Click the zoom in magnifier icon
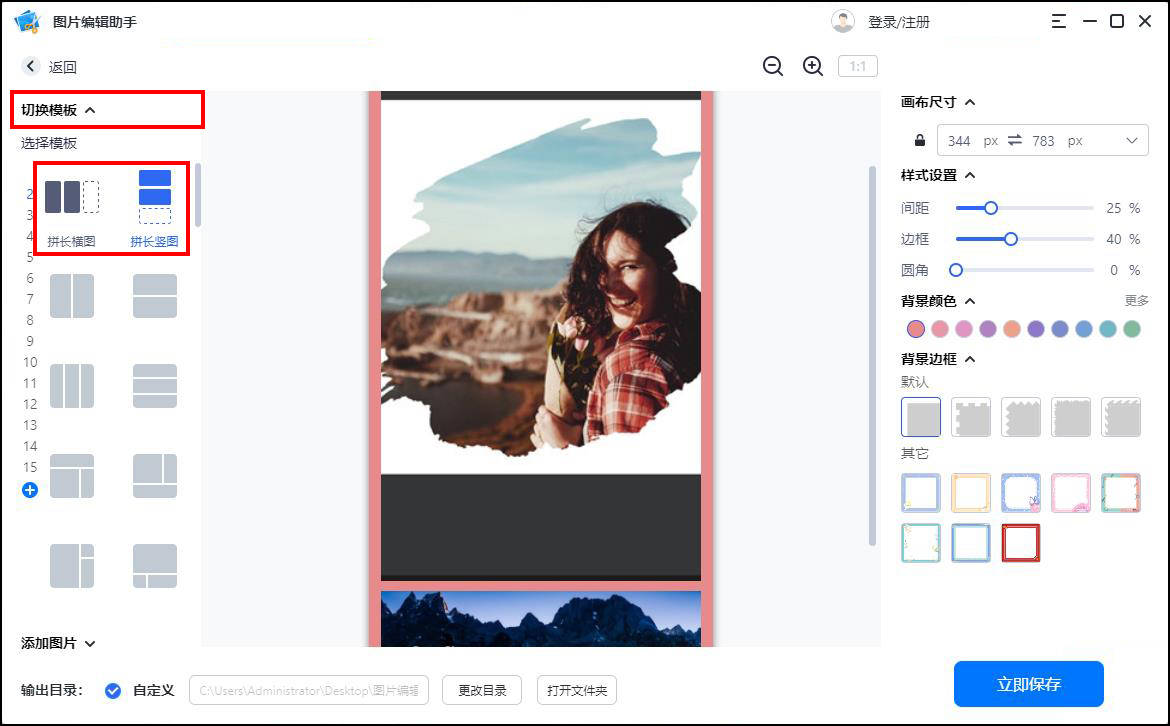Image resolution: width=1170 pixels, height=726 pixels. pyautogui.click(x=812, y=66)
